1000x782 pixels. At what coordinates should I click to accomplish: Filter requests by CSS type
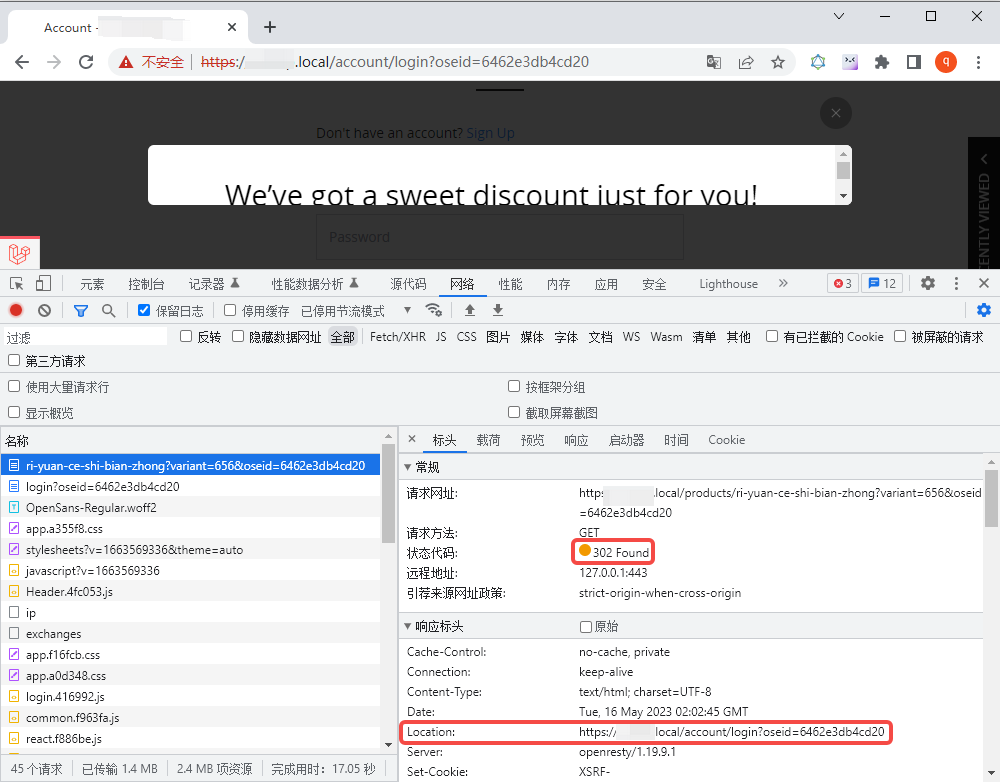(466, 337)
